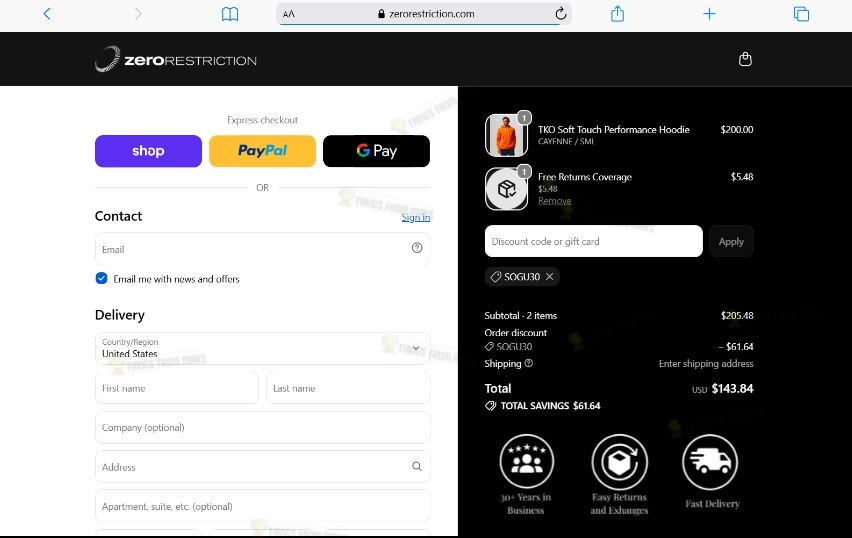This screenshot has height=538, width=852.
Task: Pay with PayPal button
Action: click(262, 151)
